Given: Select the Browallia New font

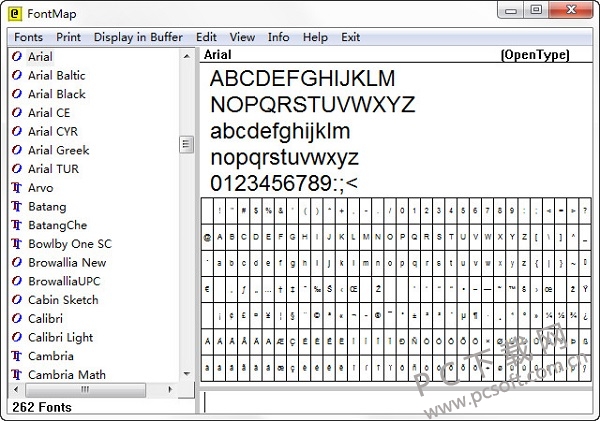Looking at the screenshot, I should pyautogui.click(x=67, y=263).
